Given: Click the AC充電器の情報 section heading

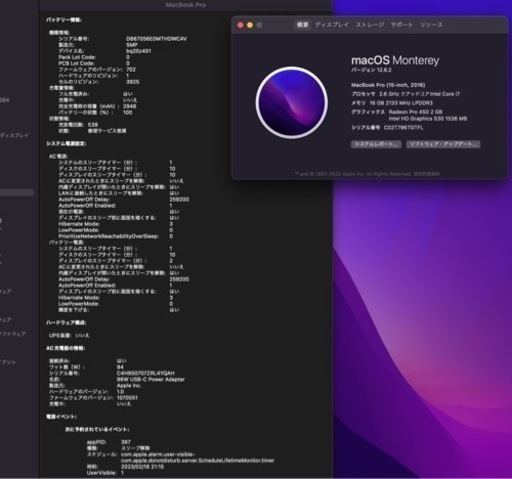Looking at the screenshot, I should tap(65, 348).
